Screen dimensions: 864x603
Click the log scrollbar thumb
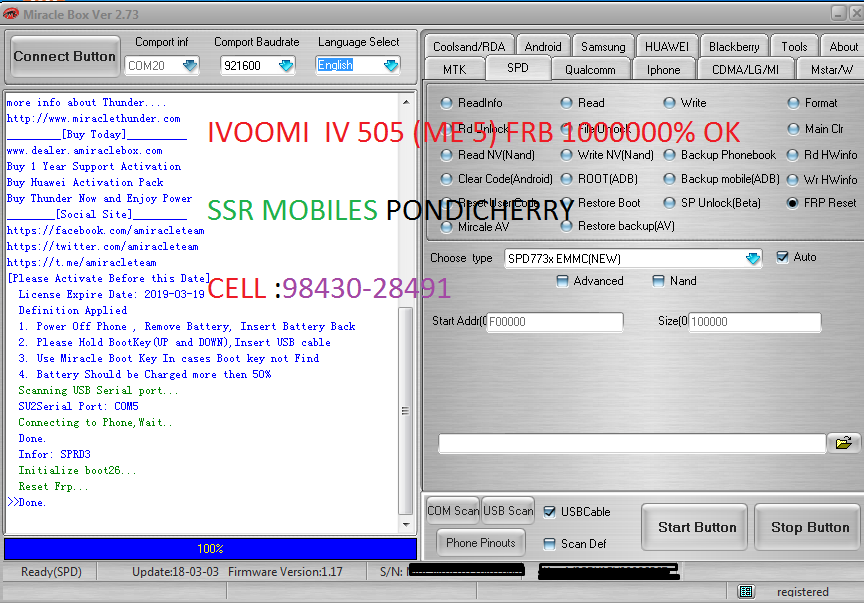[x=405, y=411]
